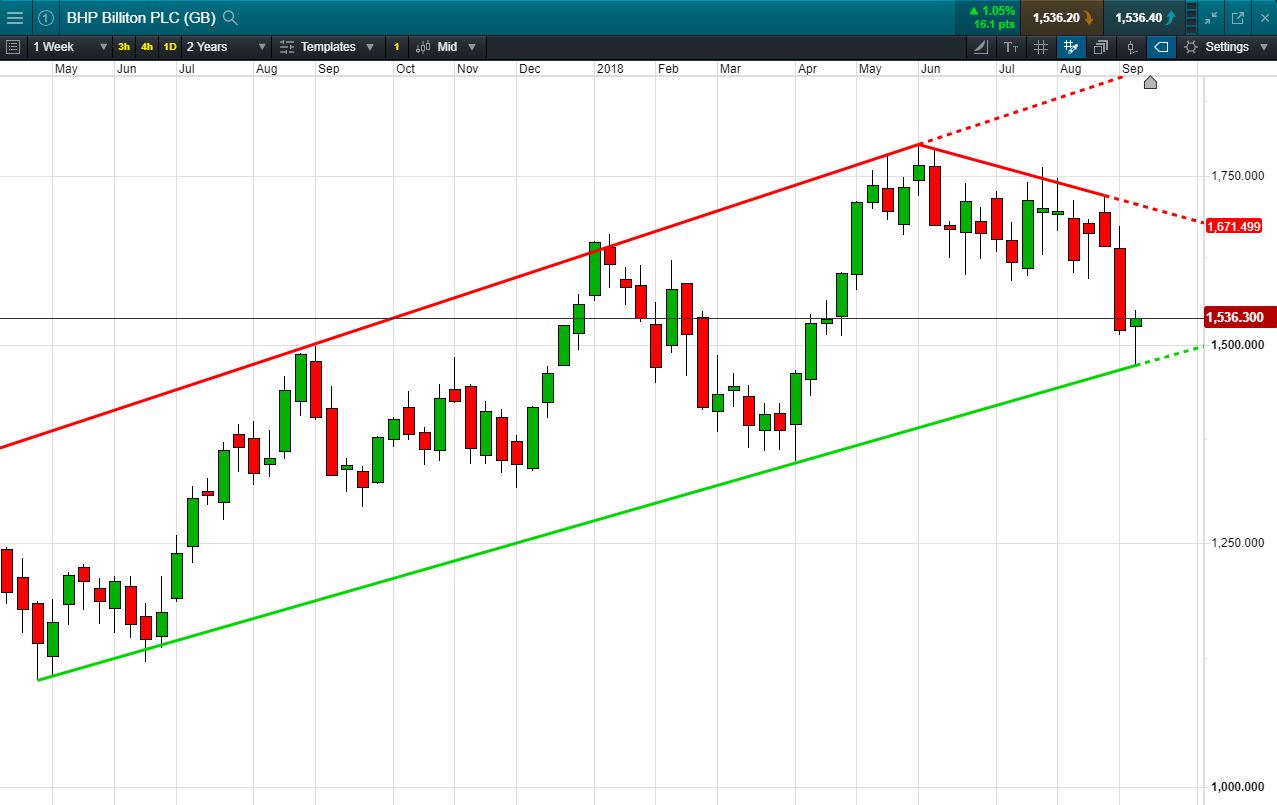
Task: Select the text annotation tool
Action: (x=1011, y=47)
